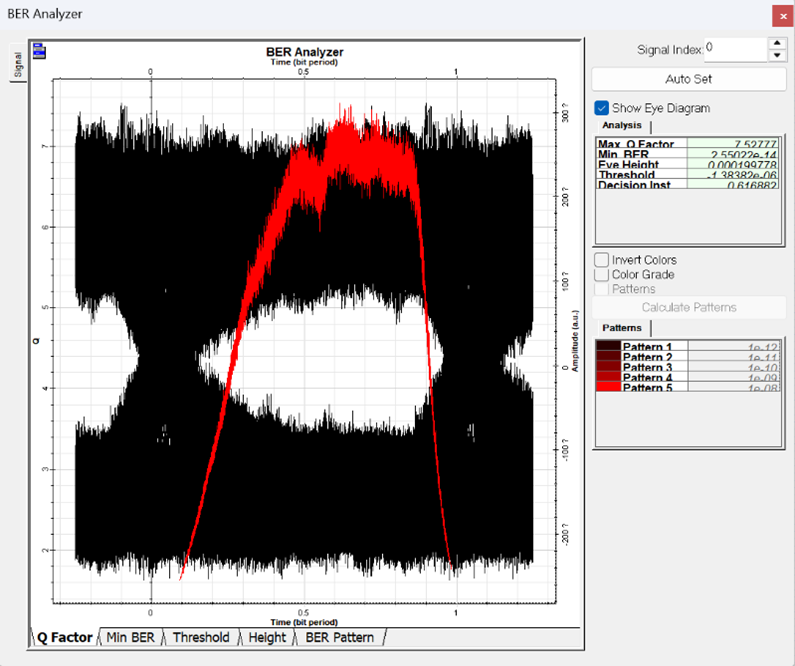Switch to the Min BER tab
Screen dimensions: 795x666
click(x=130, y=637)
